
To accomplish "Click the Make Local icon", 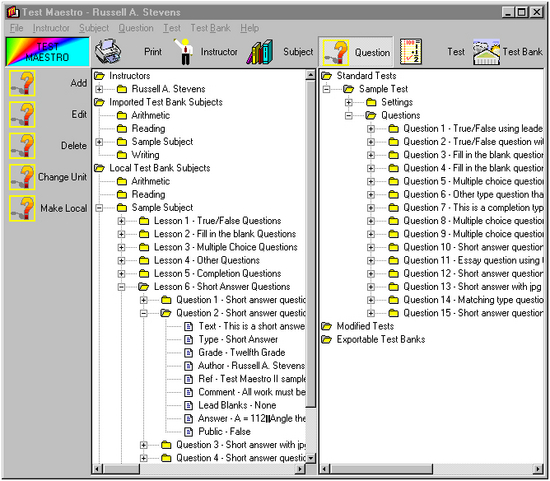I will click(22, 208).
